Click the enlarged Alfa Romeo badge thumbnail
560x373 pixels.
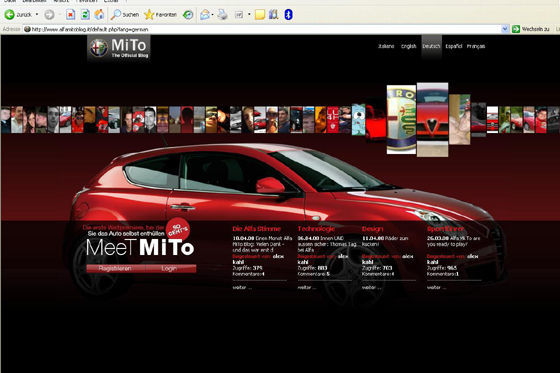[x=401, y=120]
